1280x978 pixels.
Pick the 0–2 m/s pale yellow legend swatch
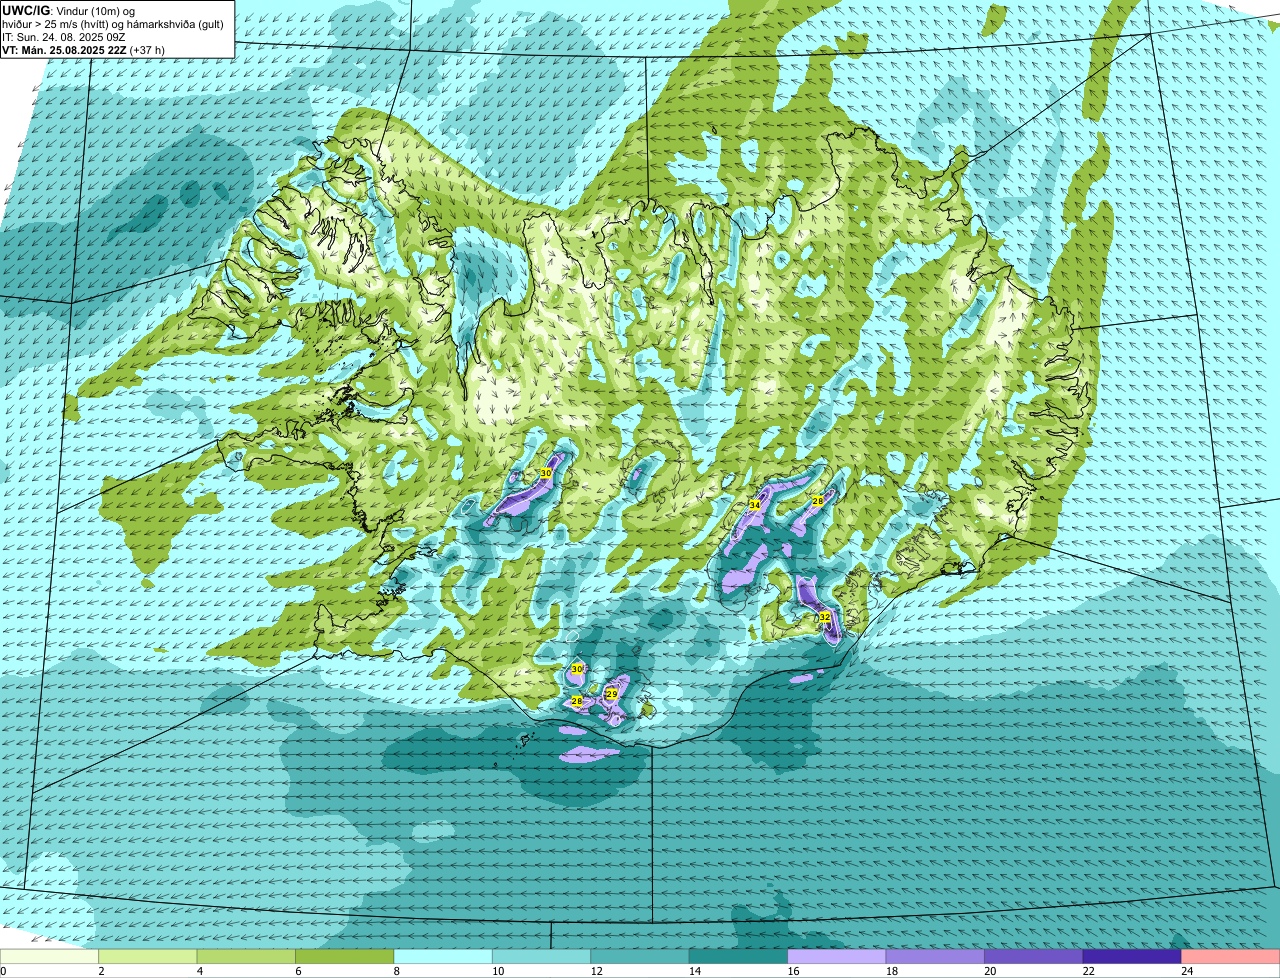(50, 957)
